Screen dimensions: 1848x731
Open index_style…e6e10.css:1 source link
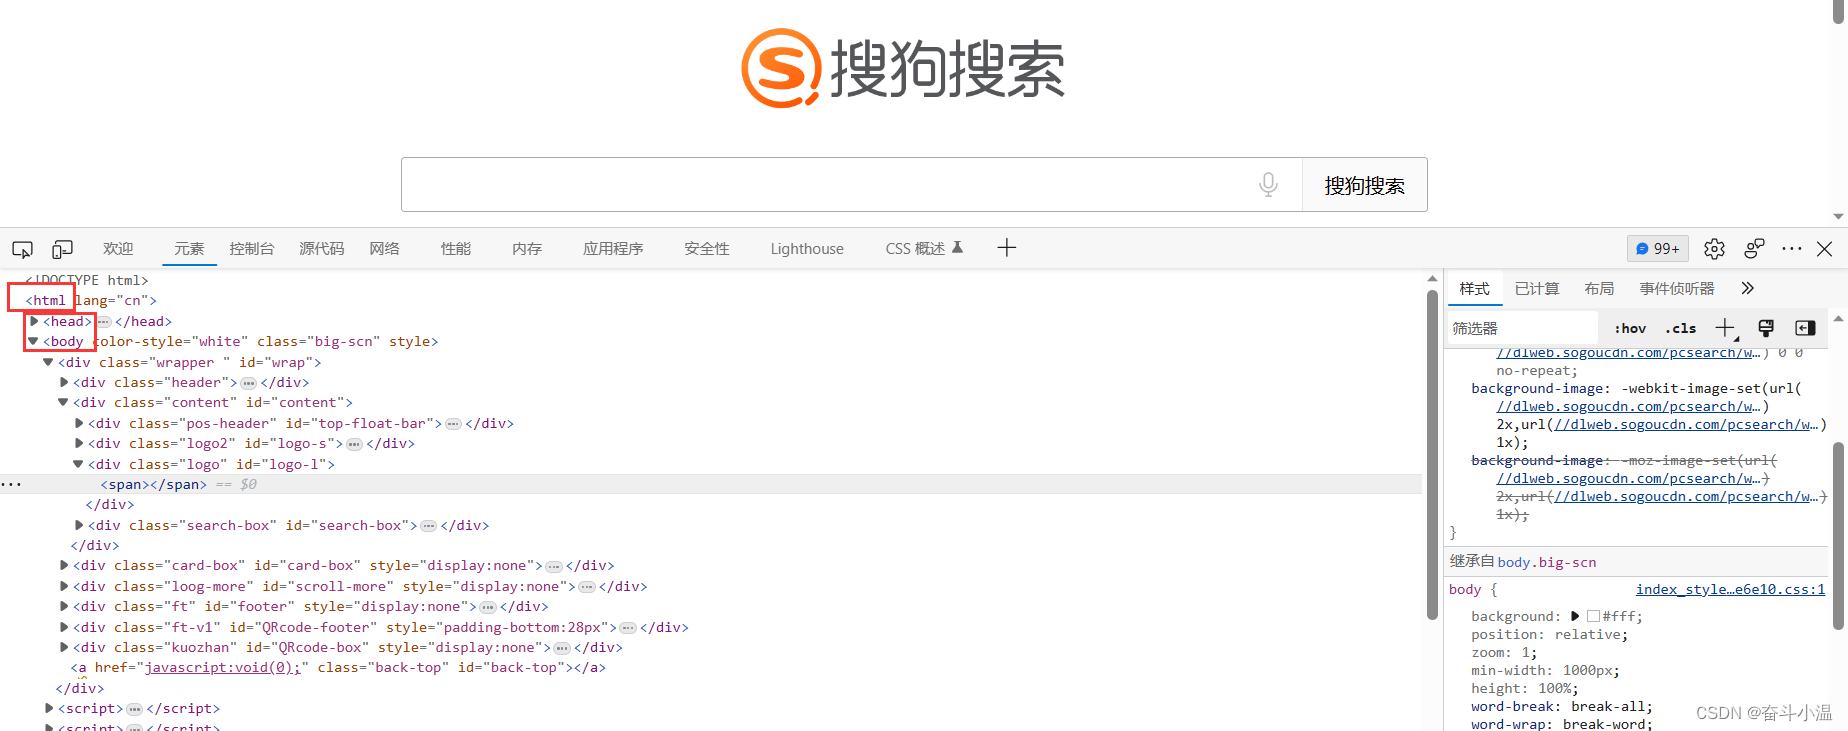[1730, 589]
